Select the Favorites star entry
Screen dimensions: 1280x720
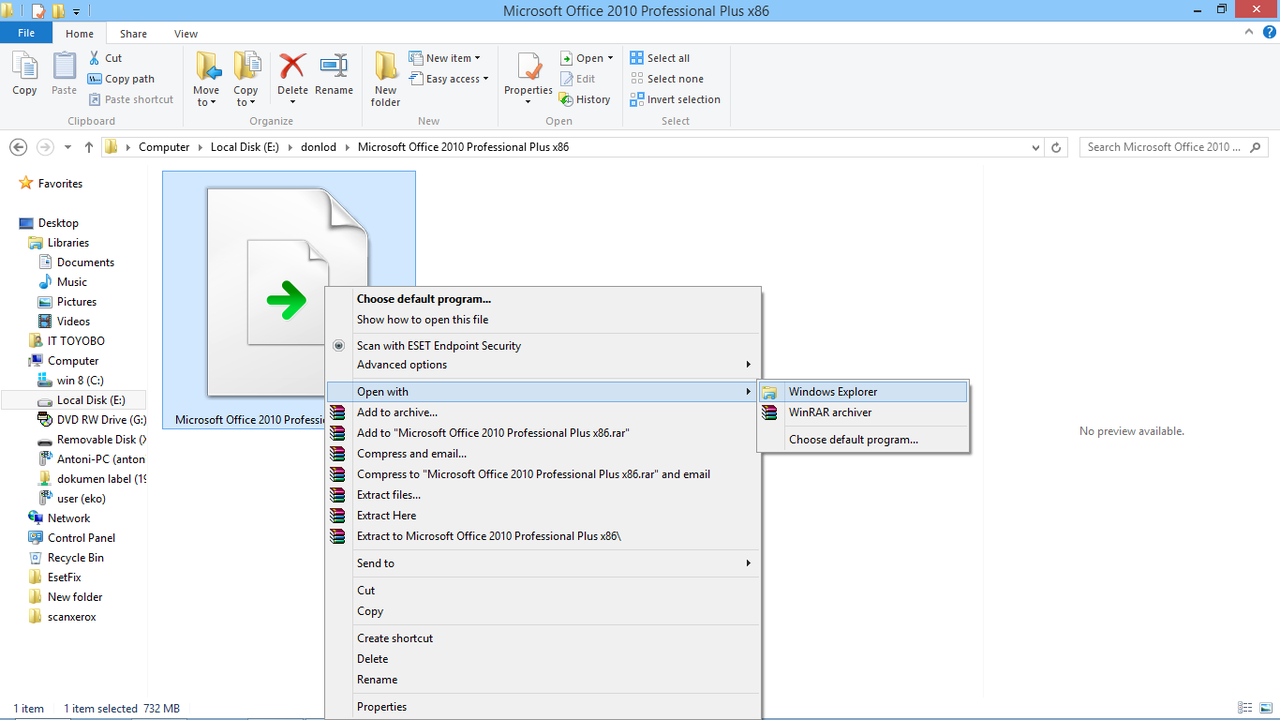coord(51,184)
